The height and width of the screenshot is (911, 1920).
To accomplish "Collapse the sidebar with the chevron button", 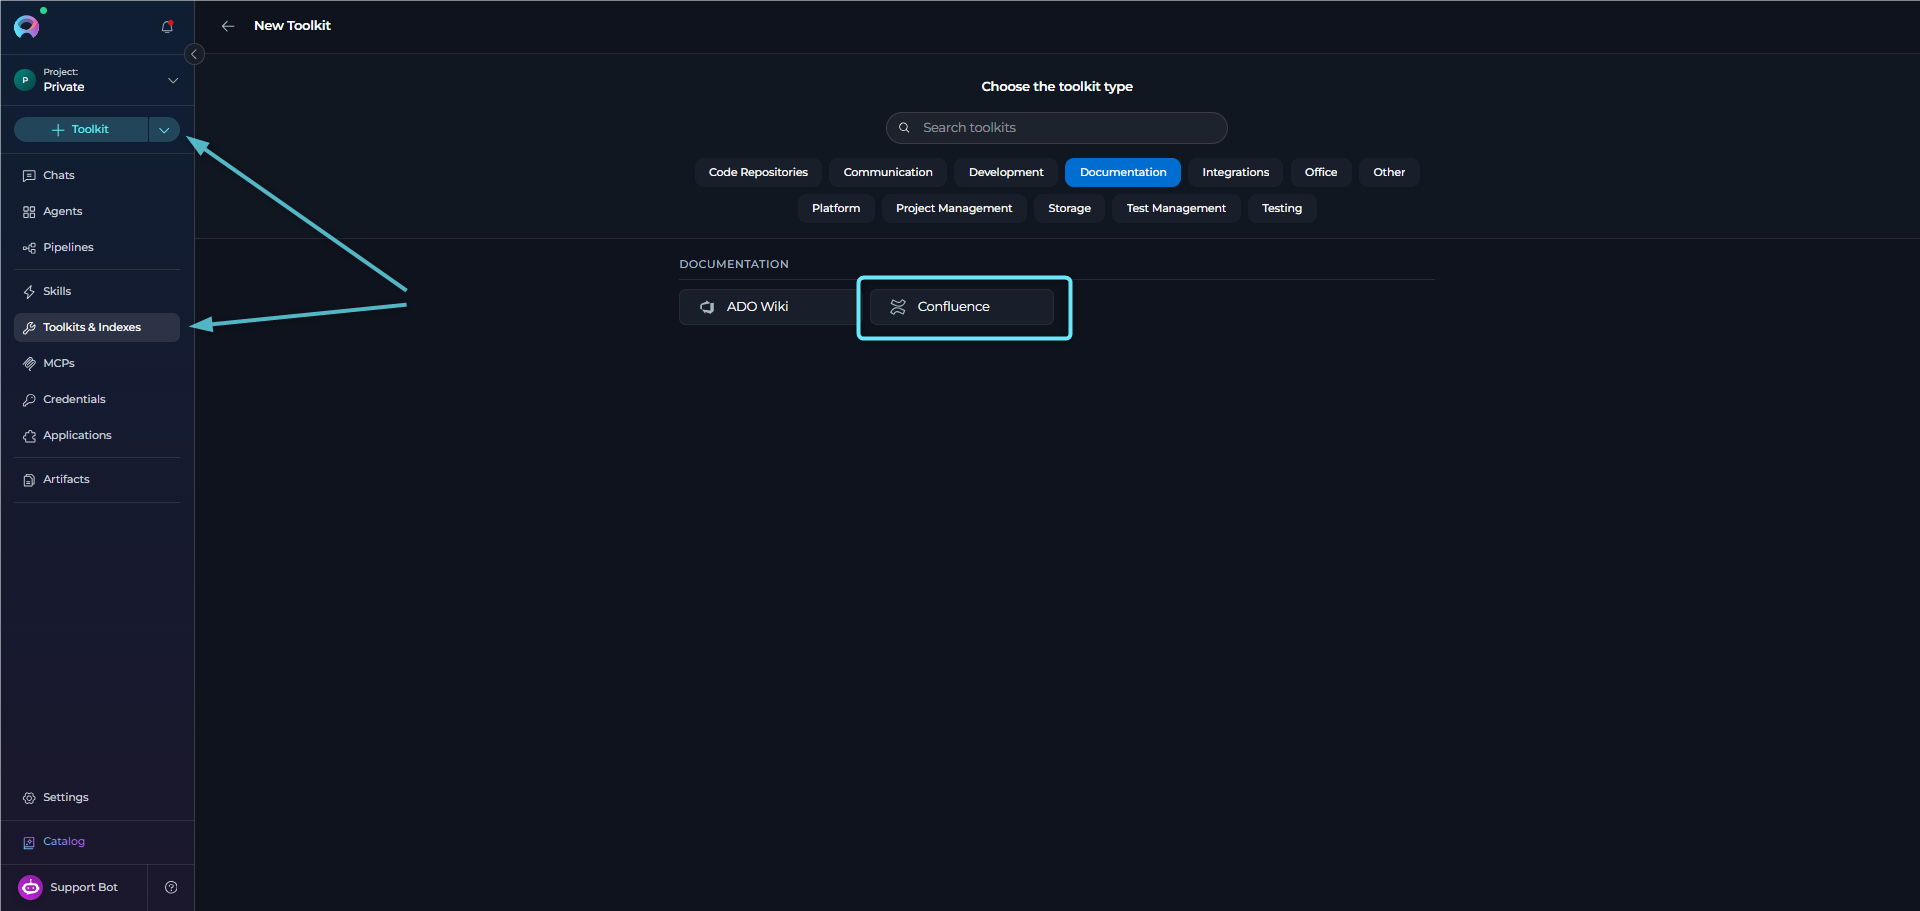I will [194, 54].
